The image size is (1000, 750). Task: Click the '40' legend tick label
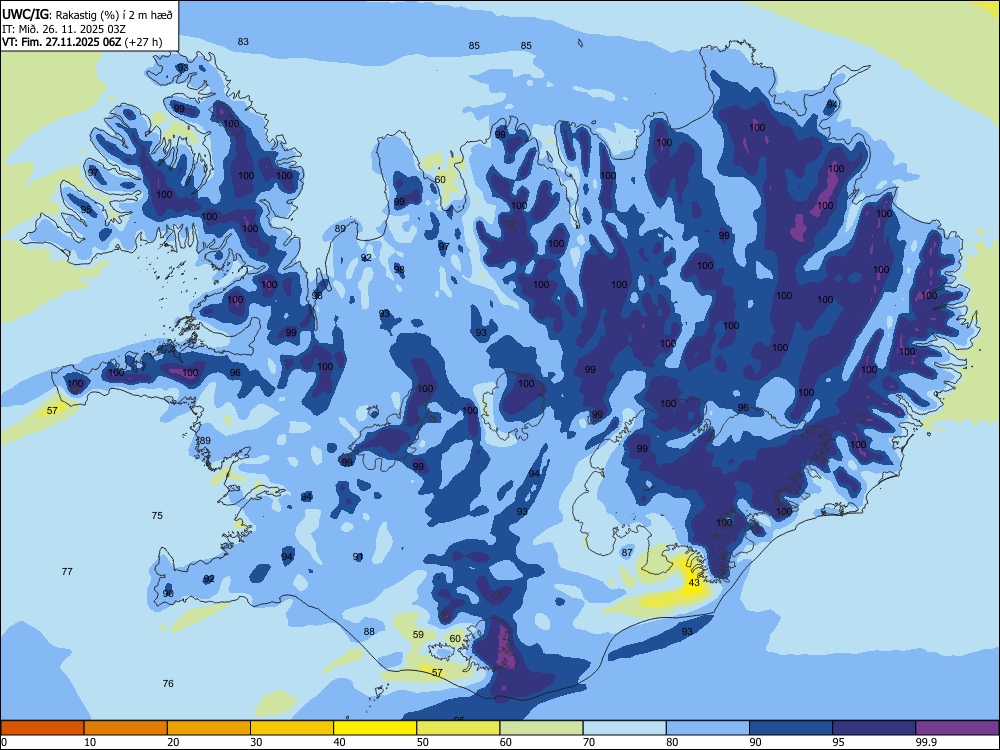pos(339,742)
